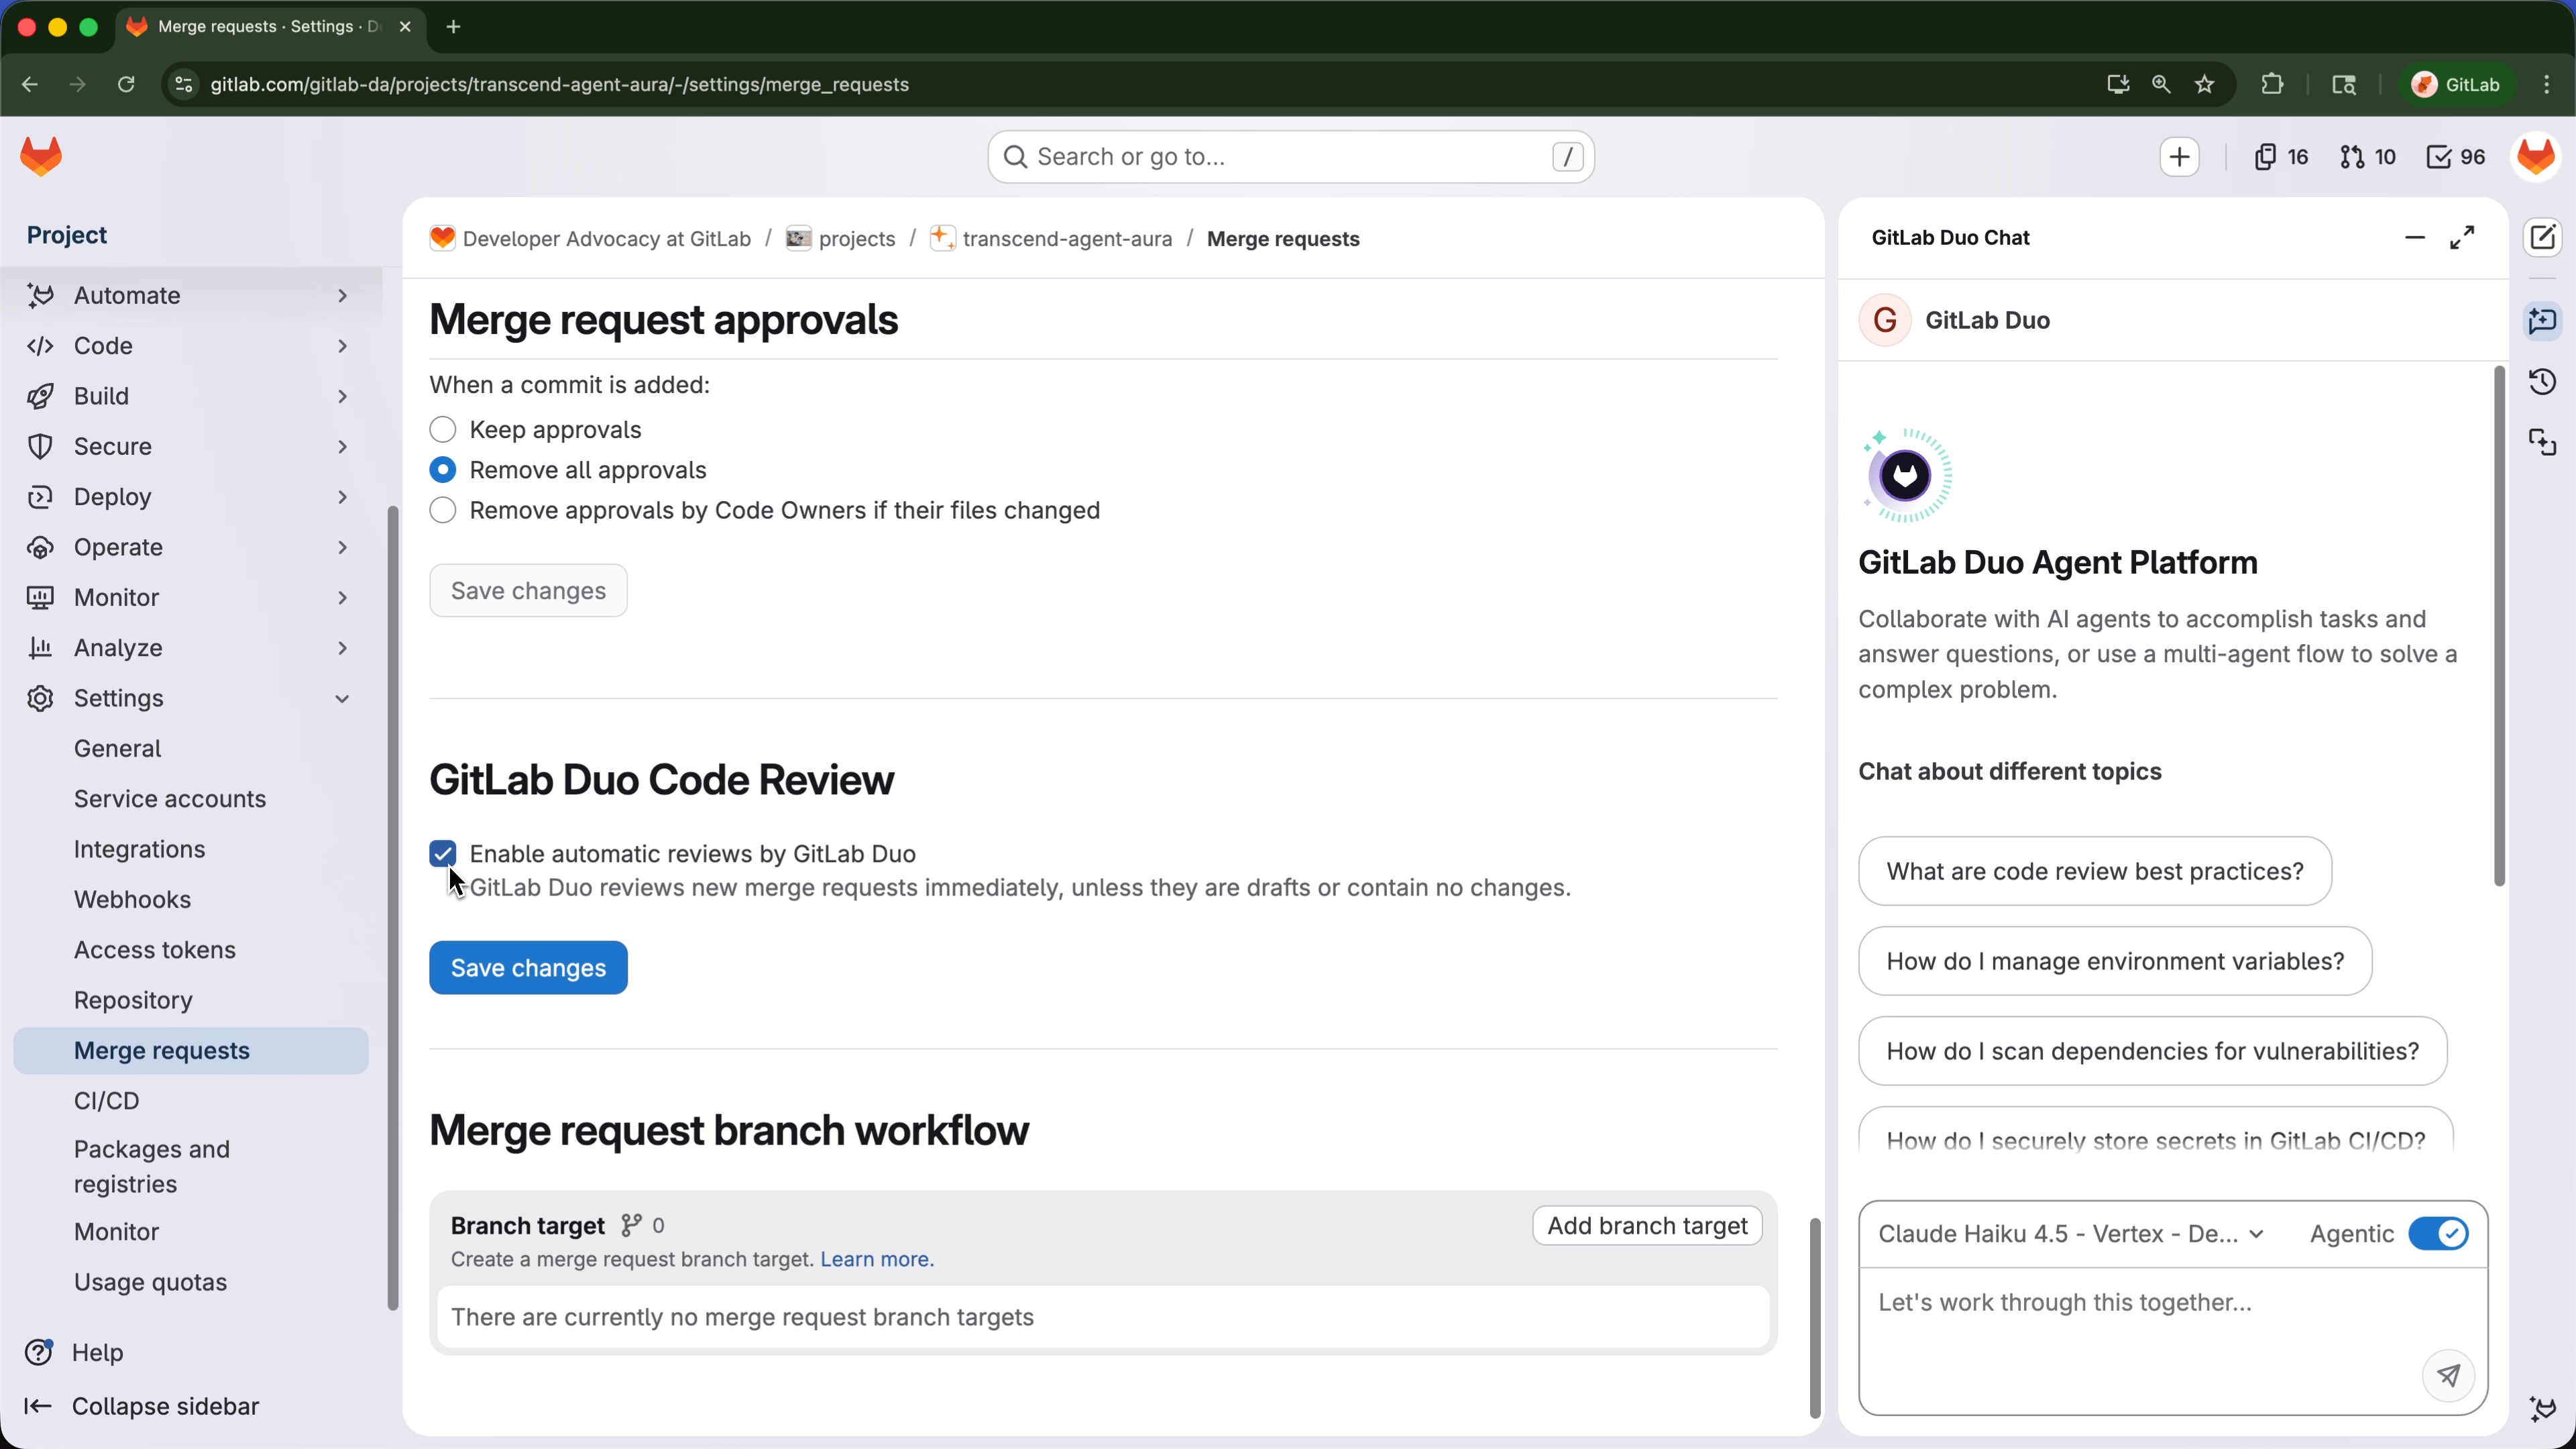This screenshot has height=1449, width=2576.
Task: Uncheck Enable automatic reviews by GitLab Duo
Action: click(443, 853)
